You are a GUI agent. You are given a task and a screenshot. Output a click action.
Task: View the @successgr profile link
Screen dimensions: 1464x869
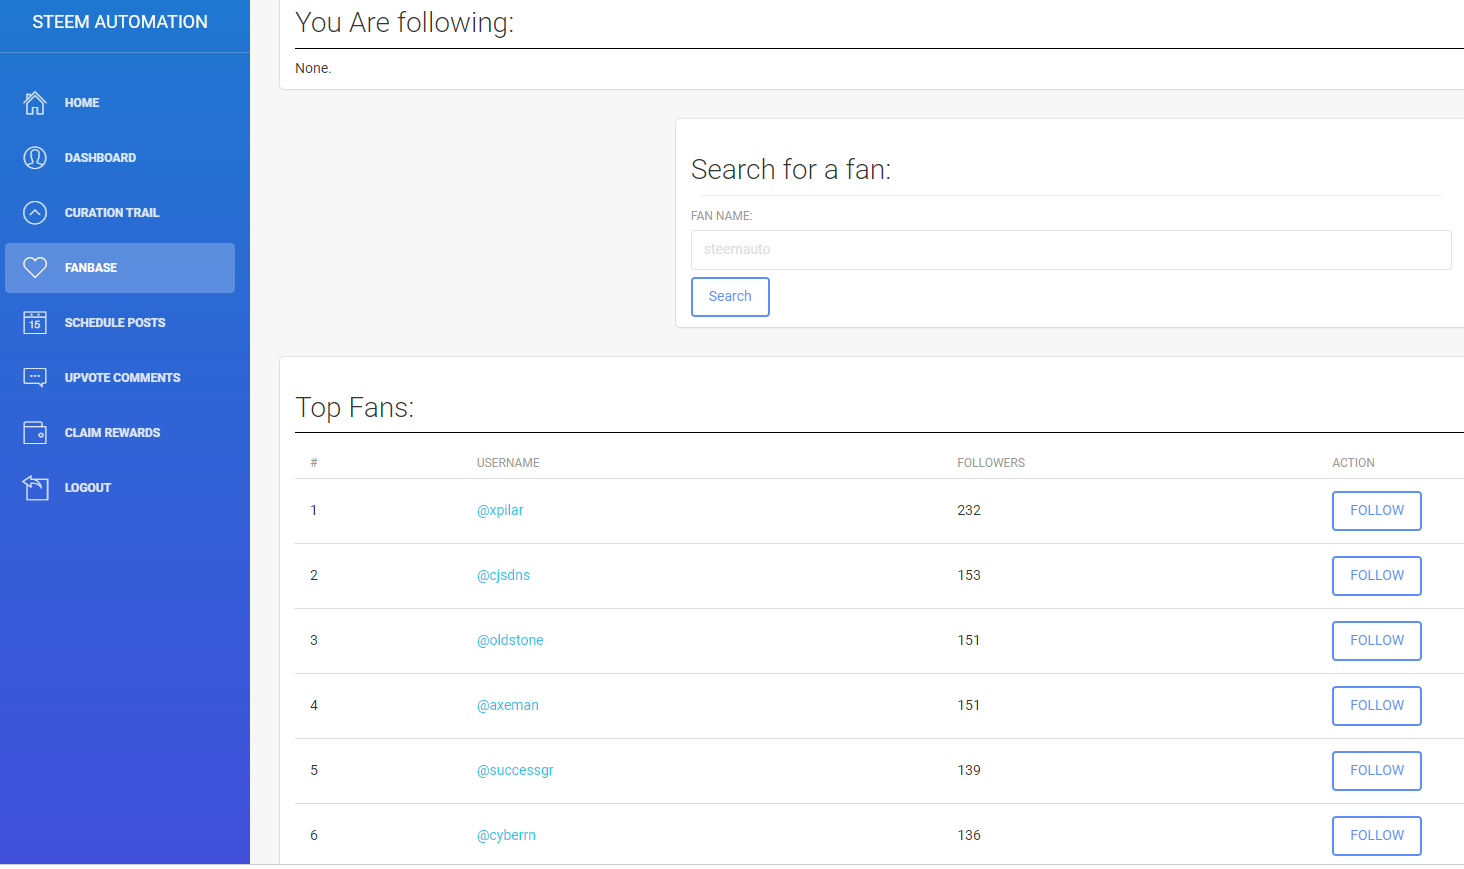515,771
